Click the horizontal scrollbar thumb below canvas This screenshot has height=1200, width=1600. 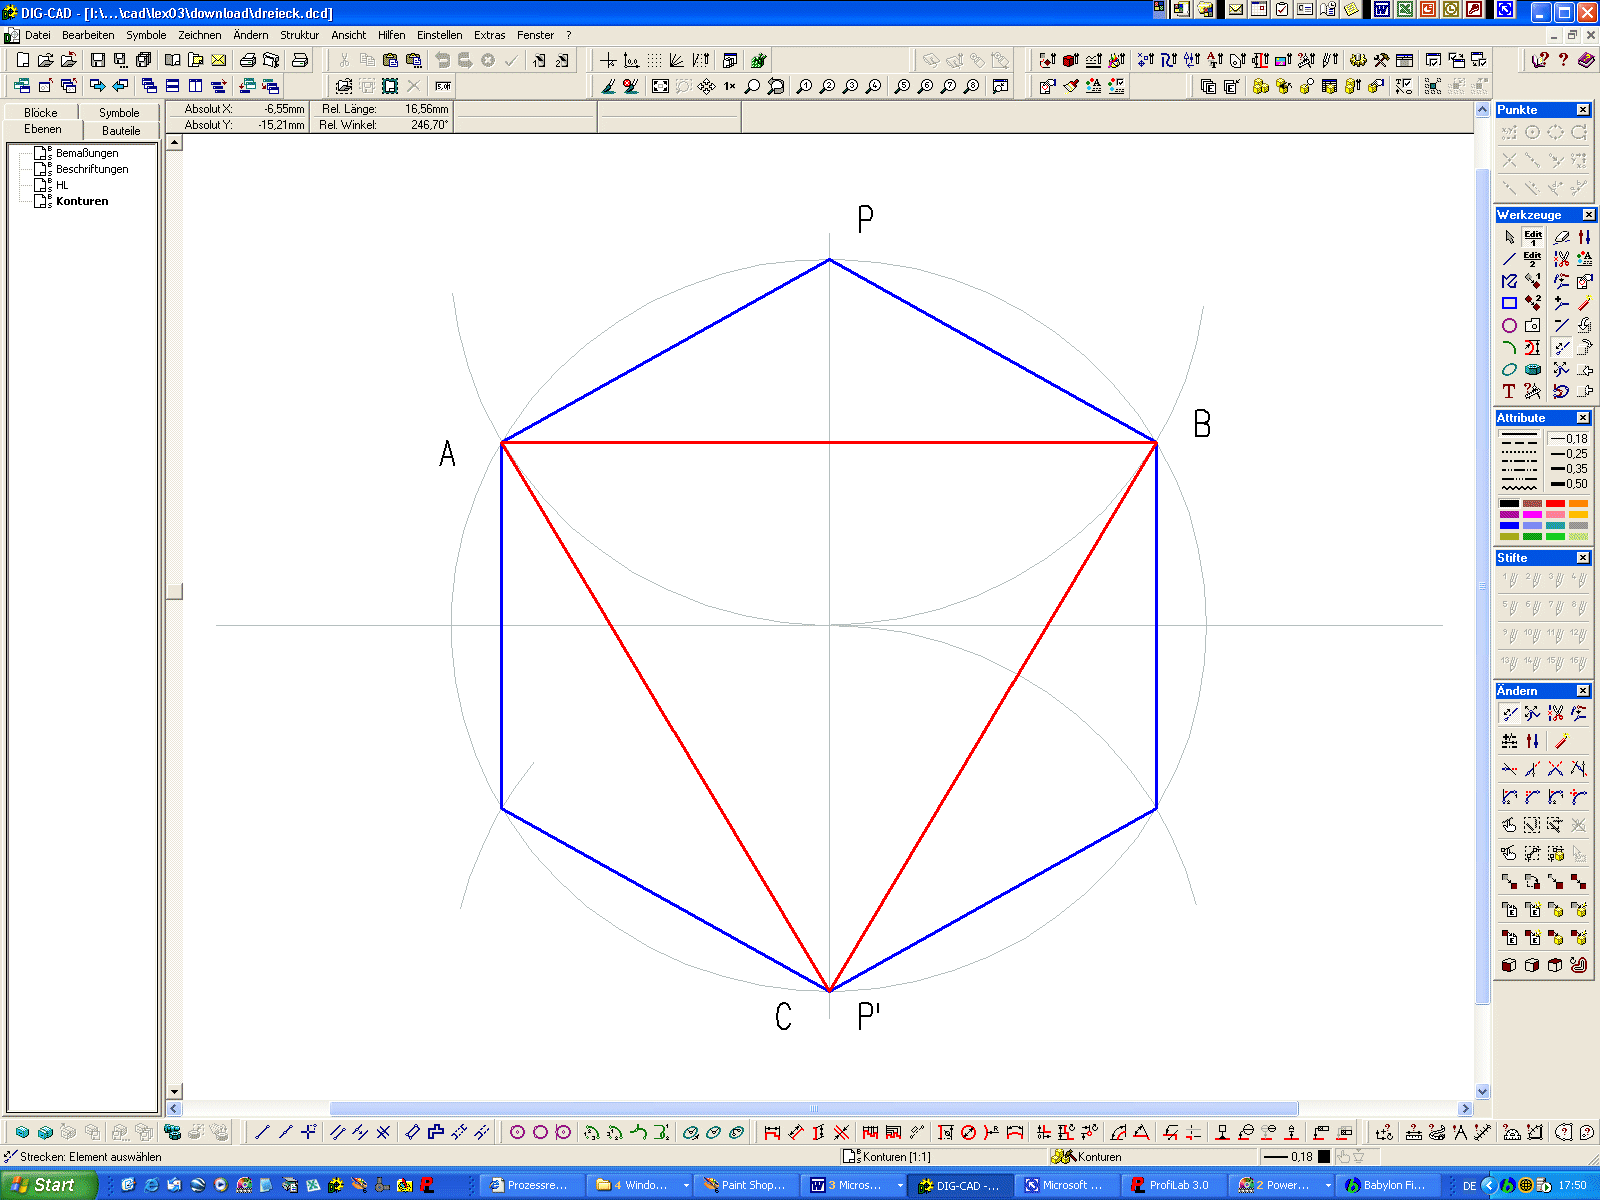point(814,1108)
